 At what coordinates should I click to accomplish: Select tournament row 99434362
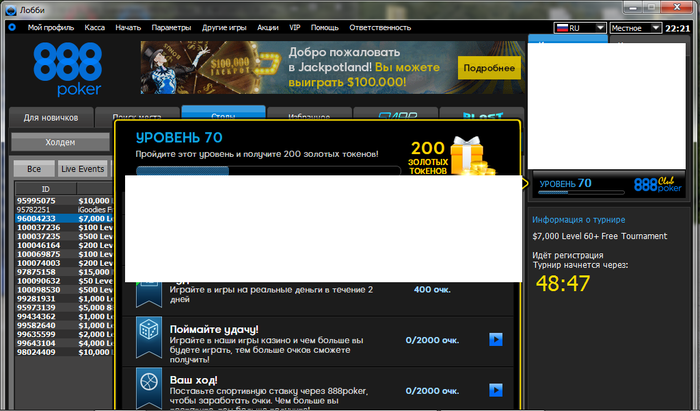(x=64, y=317)
